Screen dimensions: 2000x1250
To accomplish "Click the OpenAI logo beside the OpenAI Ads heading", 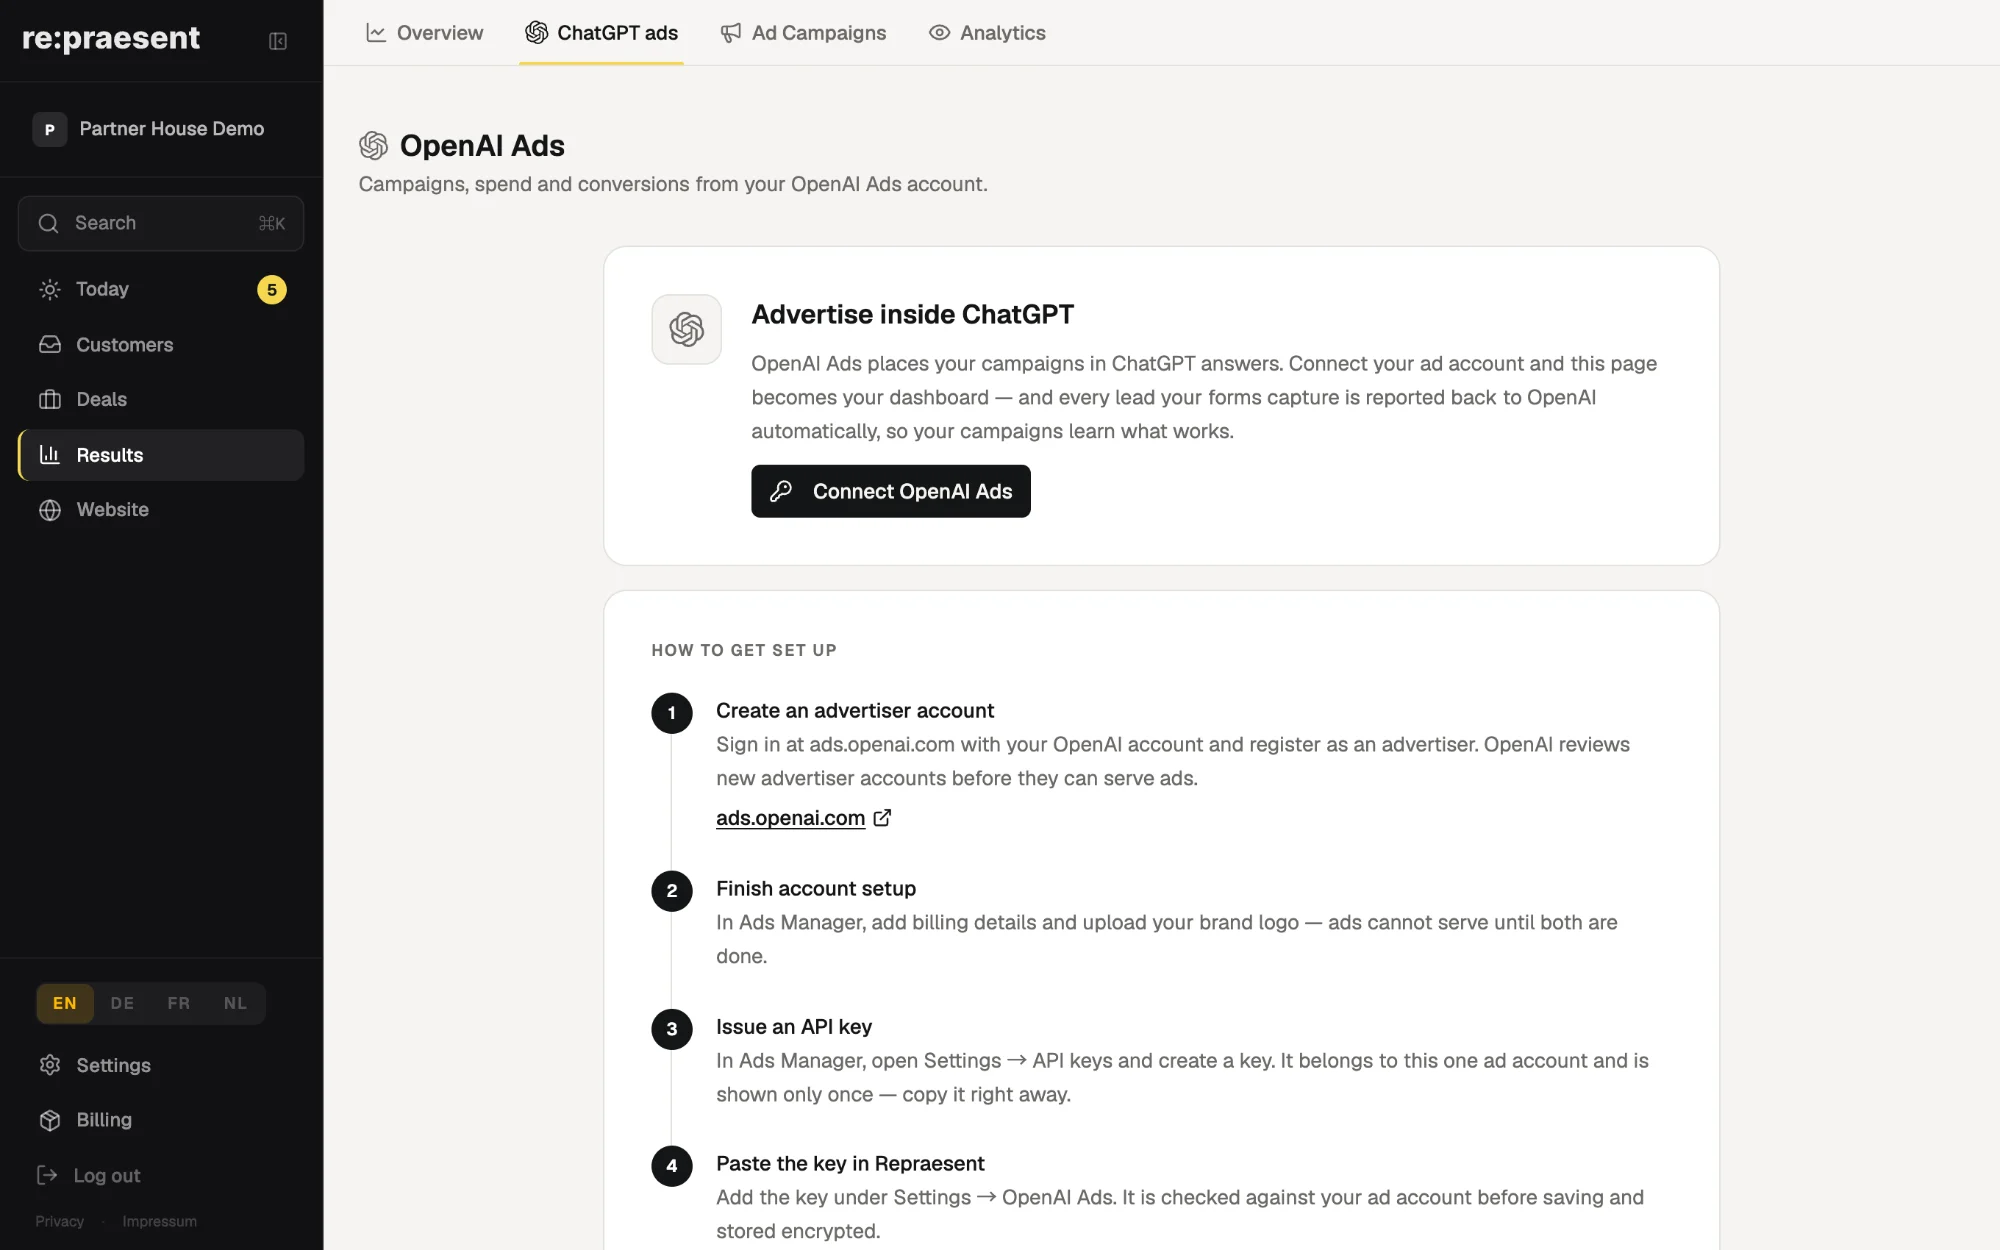I will (373, 146).
